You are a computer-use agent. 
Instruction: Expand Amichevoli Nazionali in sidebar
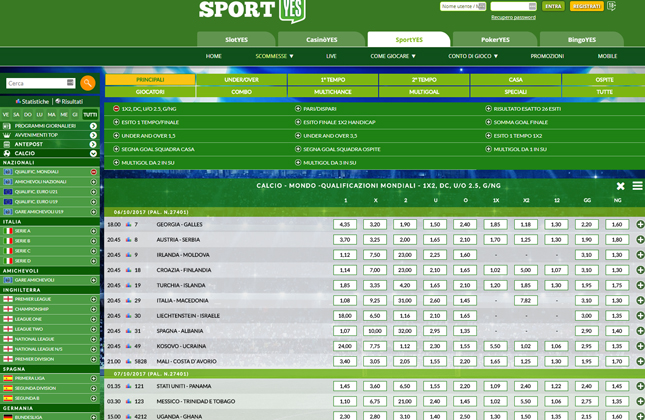coord(93,182)
